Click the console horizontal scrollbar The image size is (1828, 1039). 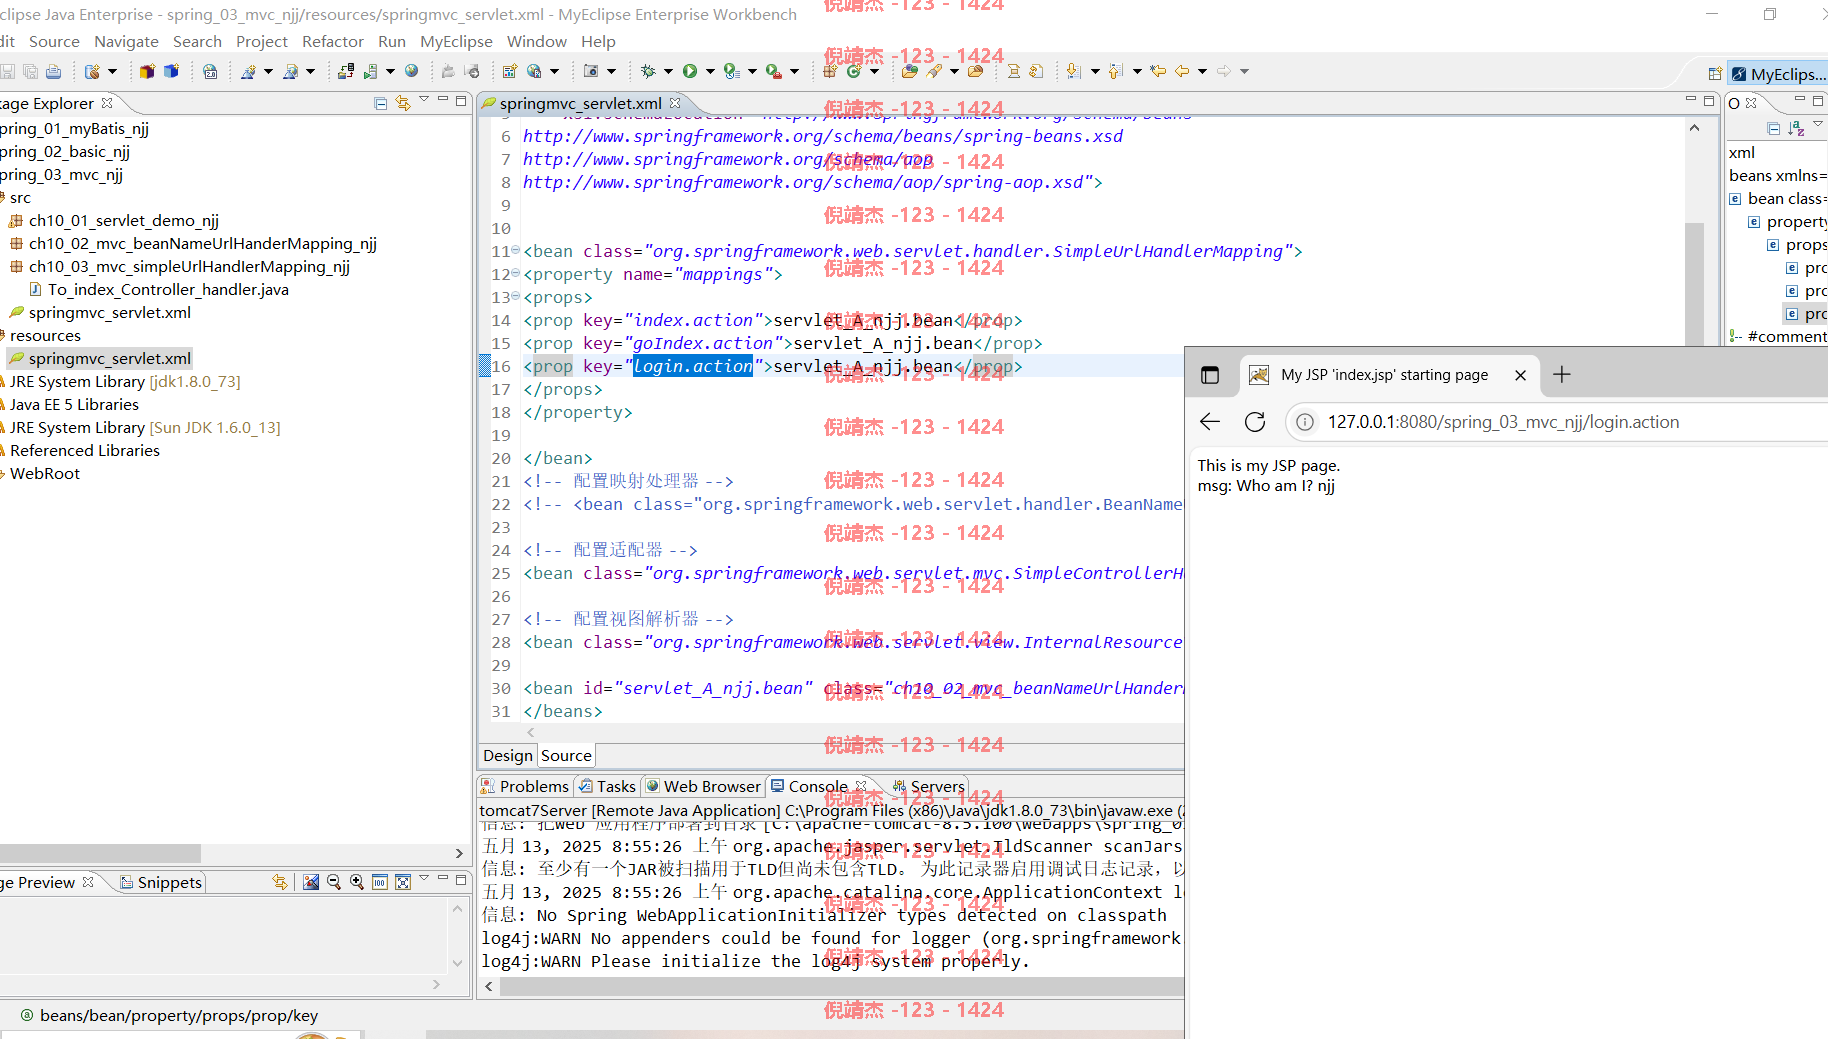[842, 986]
